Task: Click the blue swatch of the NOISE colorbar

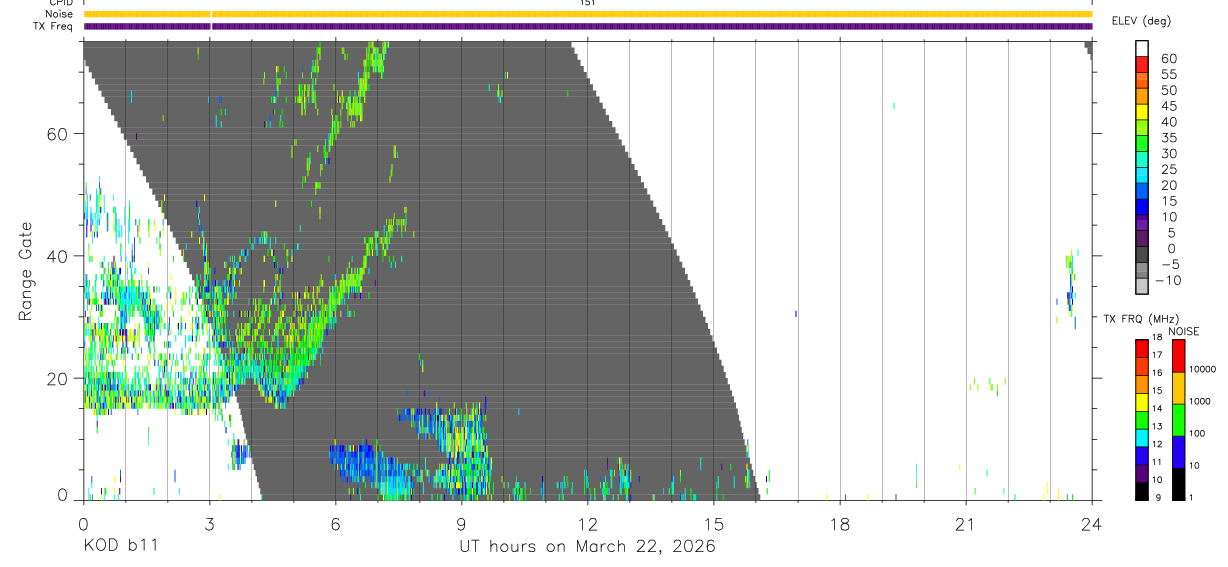Action: click(x=1178, y=451)
